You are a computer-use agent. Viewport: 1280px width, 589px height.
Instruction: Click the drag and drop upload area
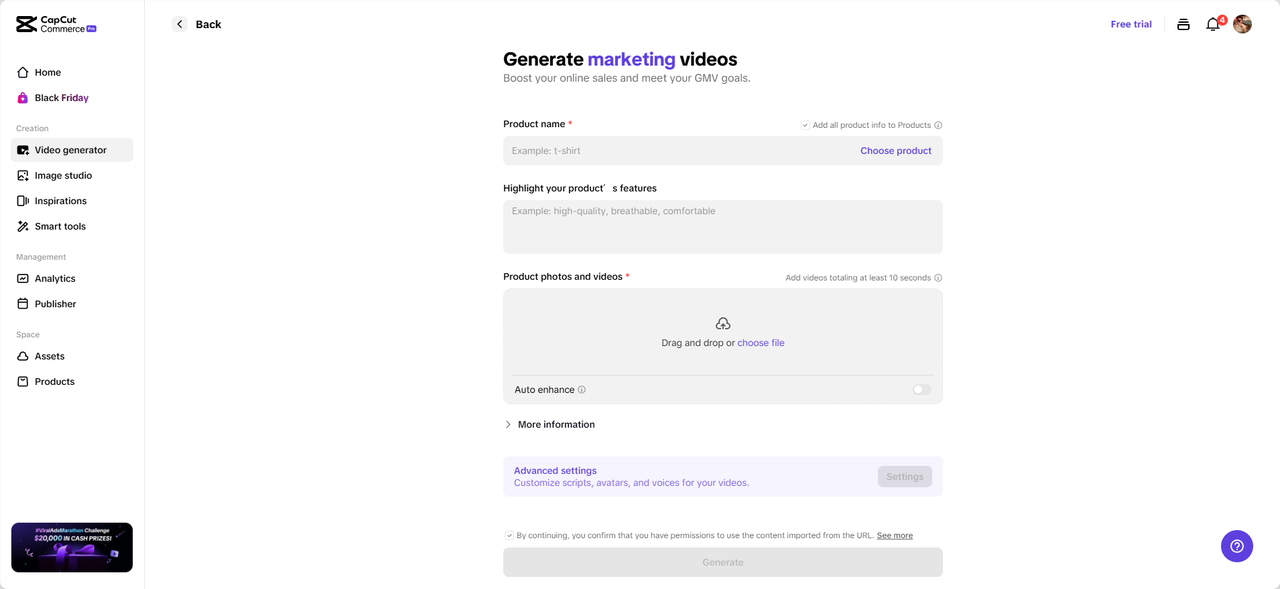point(723,332)
